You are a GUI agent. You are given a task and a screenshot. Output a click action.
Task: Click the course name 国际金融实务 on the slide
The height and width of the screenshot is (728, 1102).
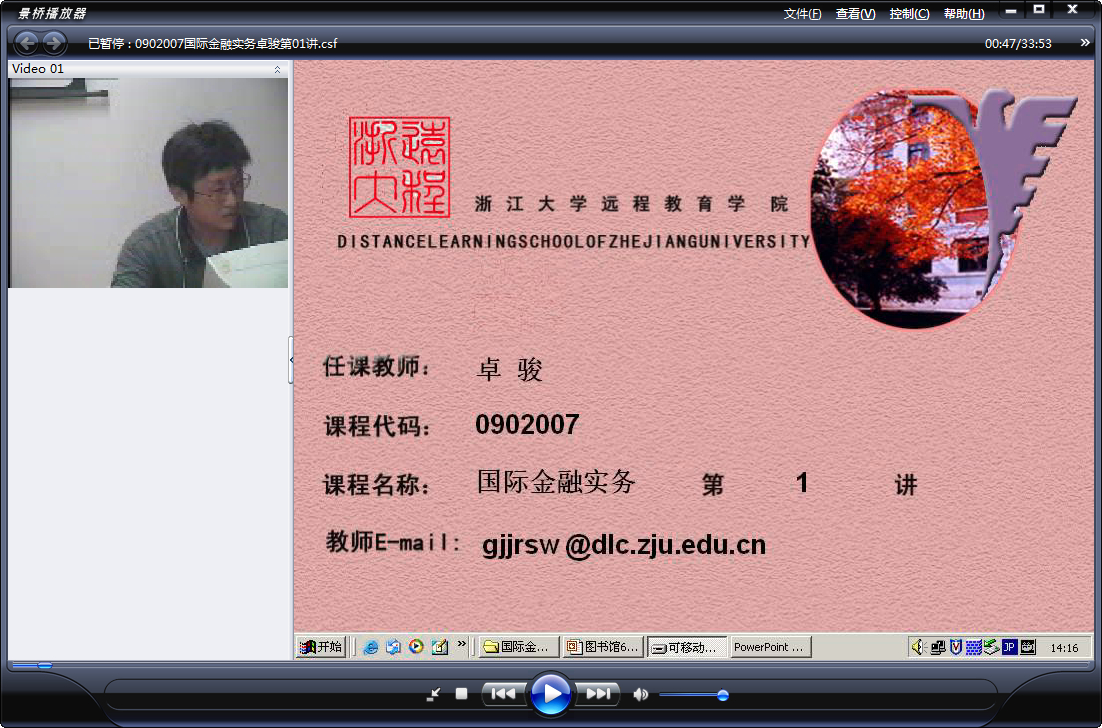[556, 482]
